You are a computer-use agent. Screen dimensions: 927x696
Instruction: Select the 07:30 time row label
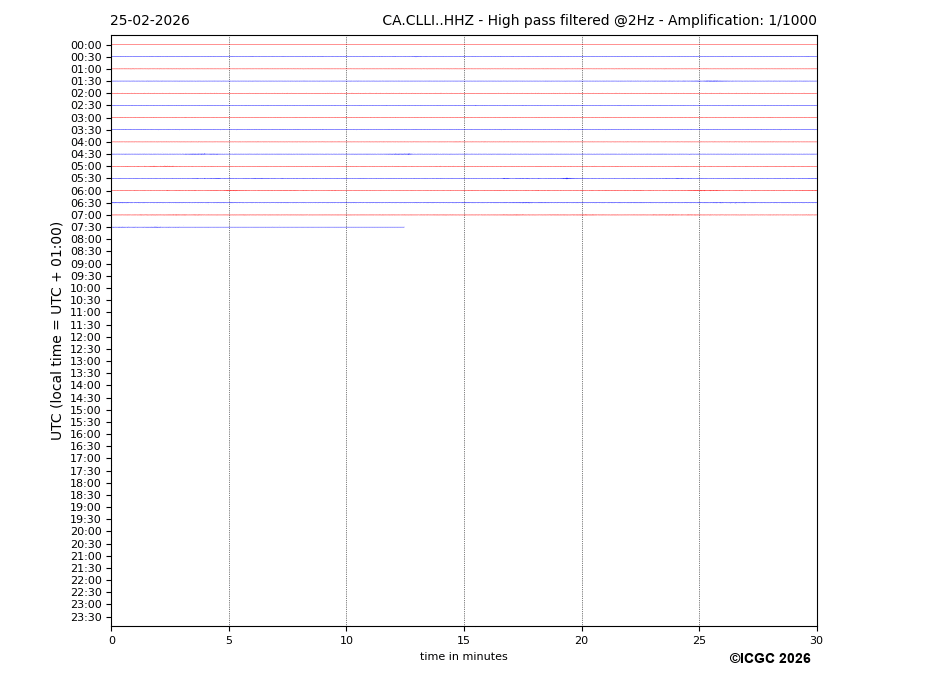click(86, 228)
